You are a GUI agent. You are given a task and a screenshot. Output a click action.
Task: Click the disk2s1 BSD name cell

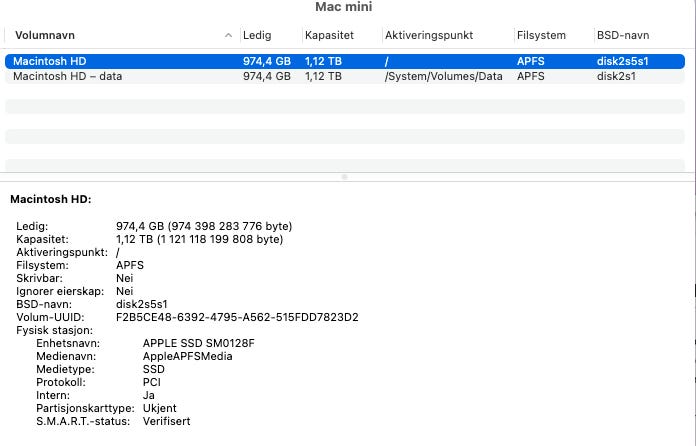(x=616, y=76)
